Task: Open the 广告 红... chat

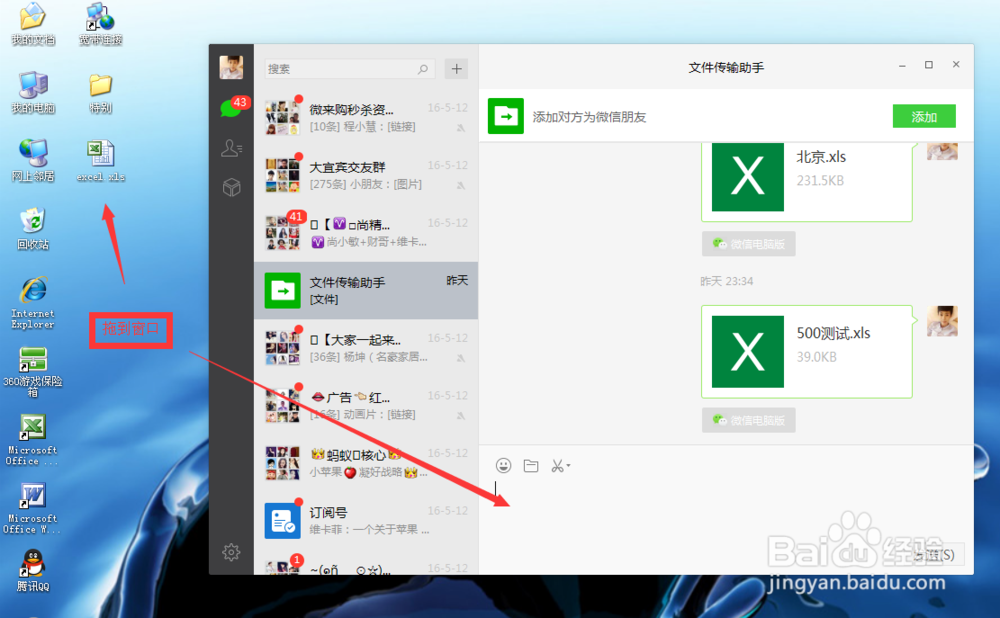Action: click(366, 405)
